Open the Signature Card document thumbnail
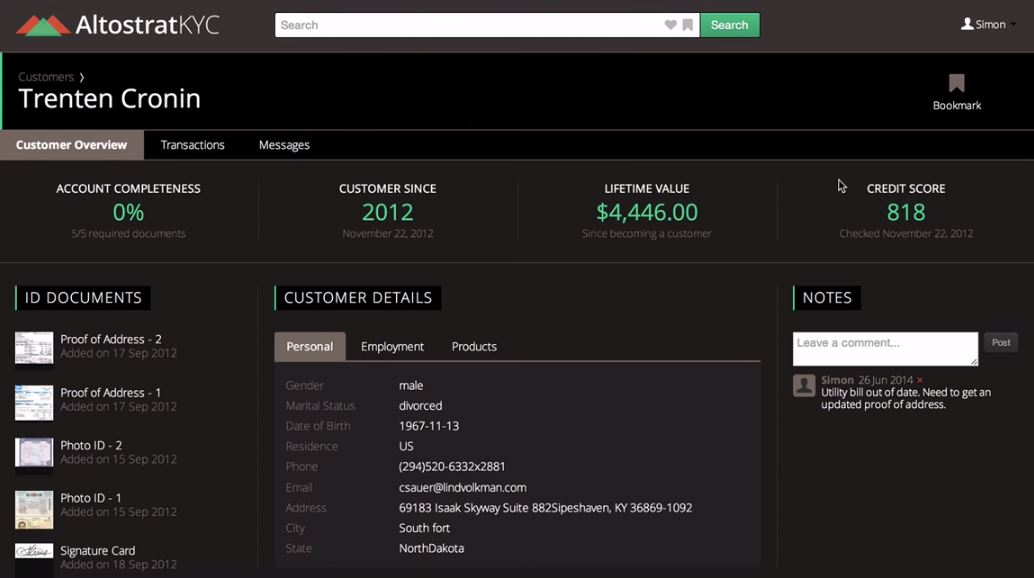 [x=33, y=556]
